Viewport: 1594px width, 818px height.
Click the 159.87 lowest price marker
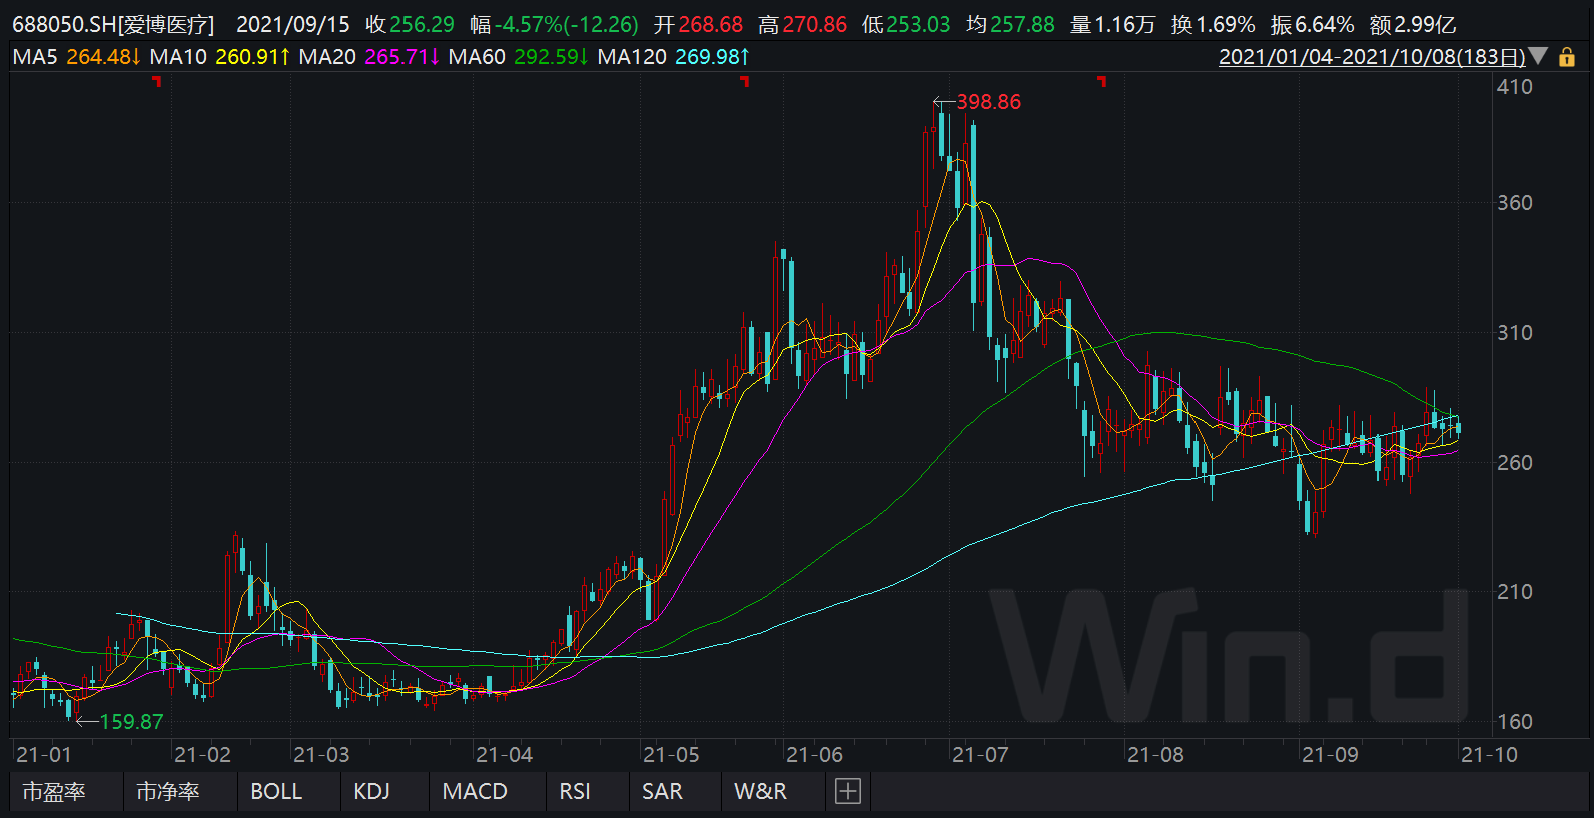131,722
